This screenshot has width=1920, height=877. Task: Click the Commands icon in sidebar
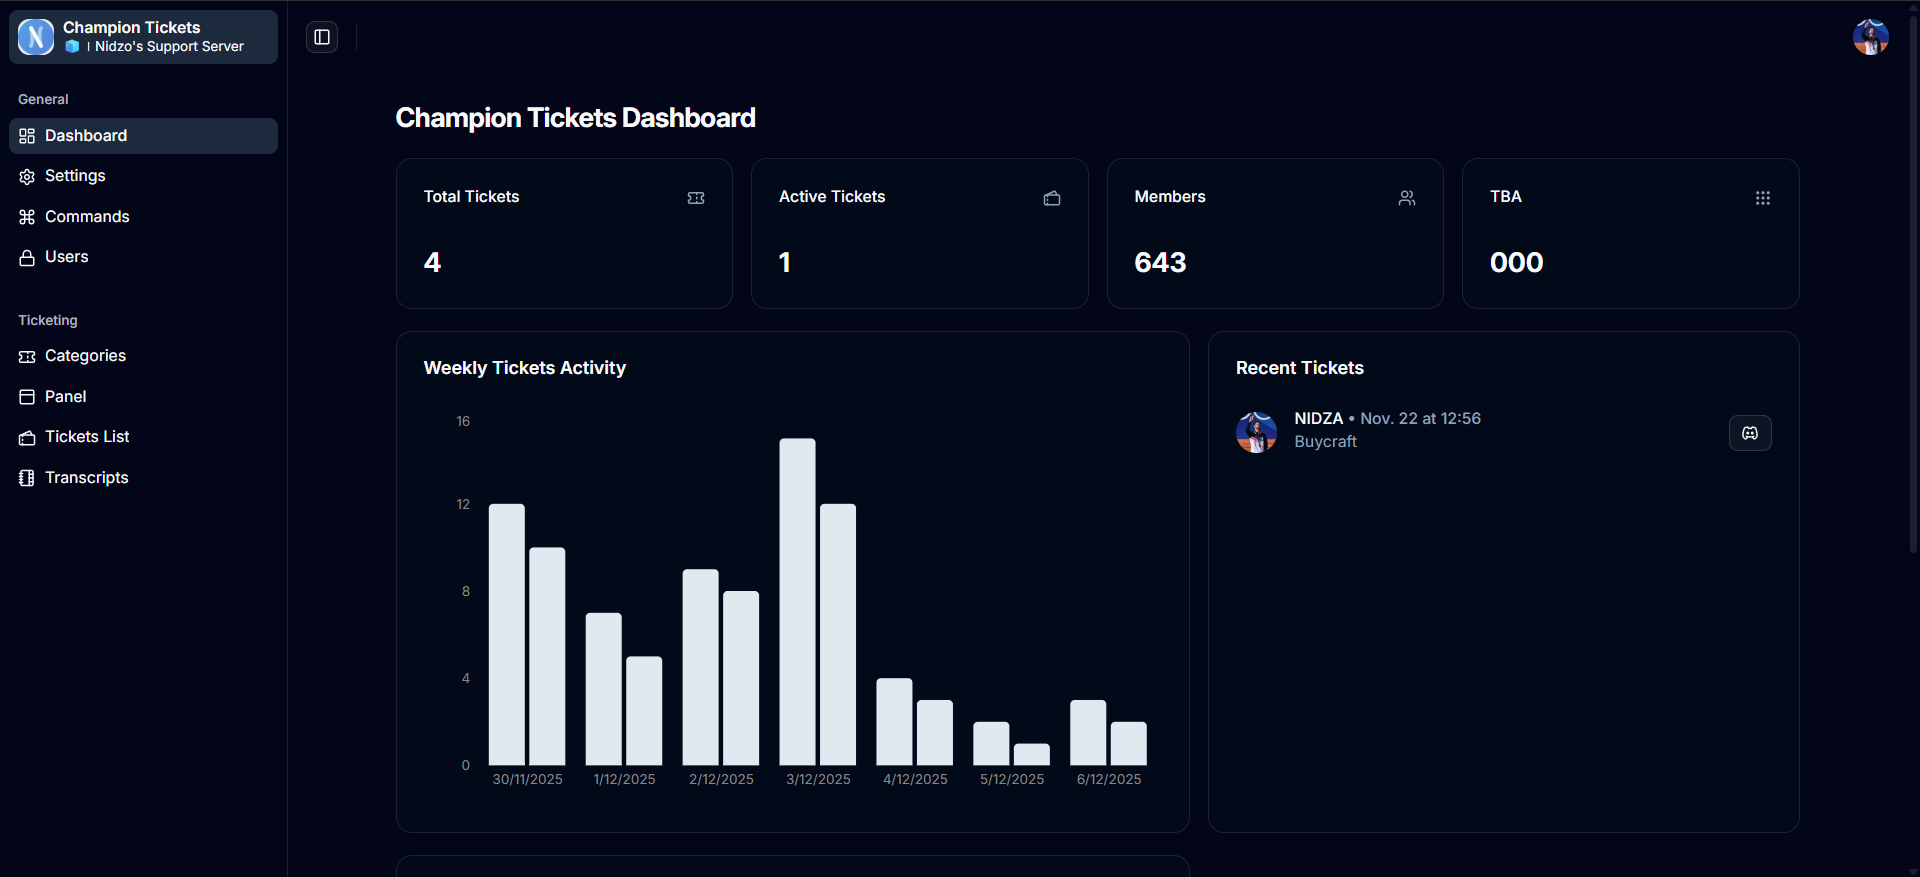pyautogui.click(x=27, y=217)
